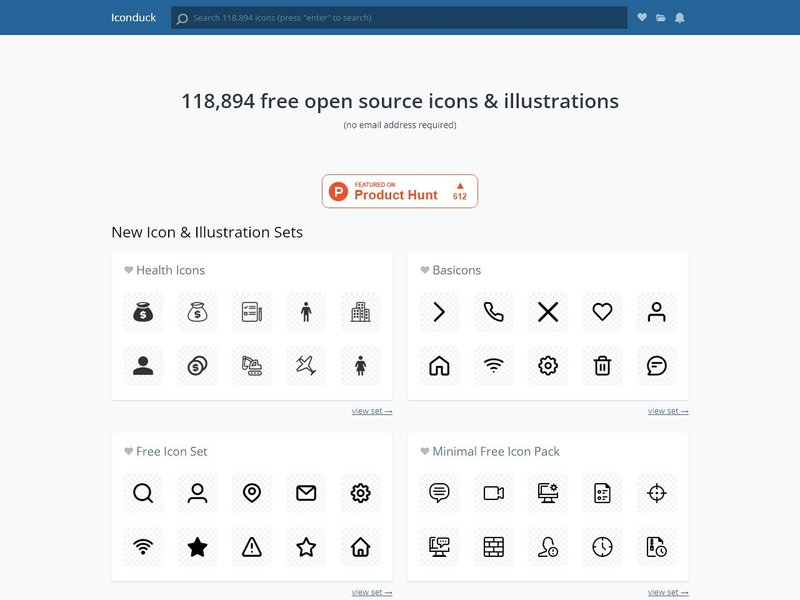800x600 pixels.
Task: Select the outlined star icon
Action: [306, 547]
